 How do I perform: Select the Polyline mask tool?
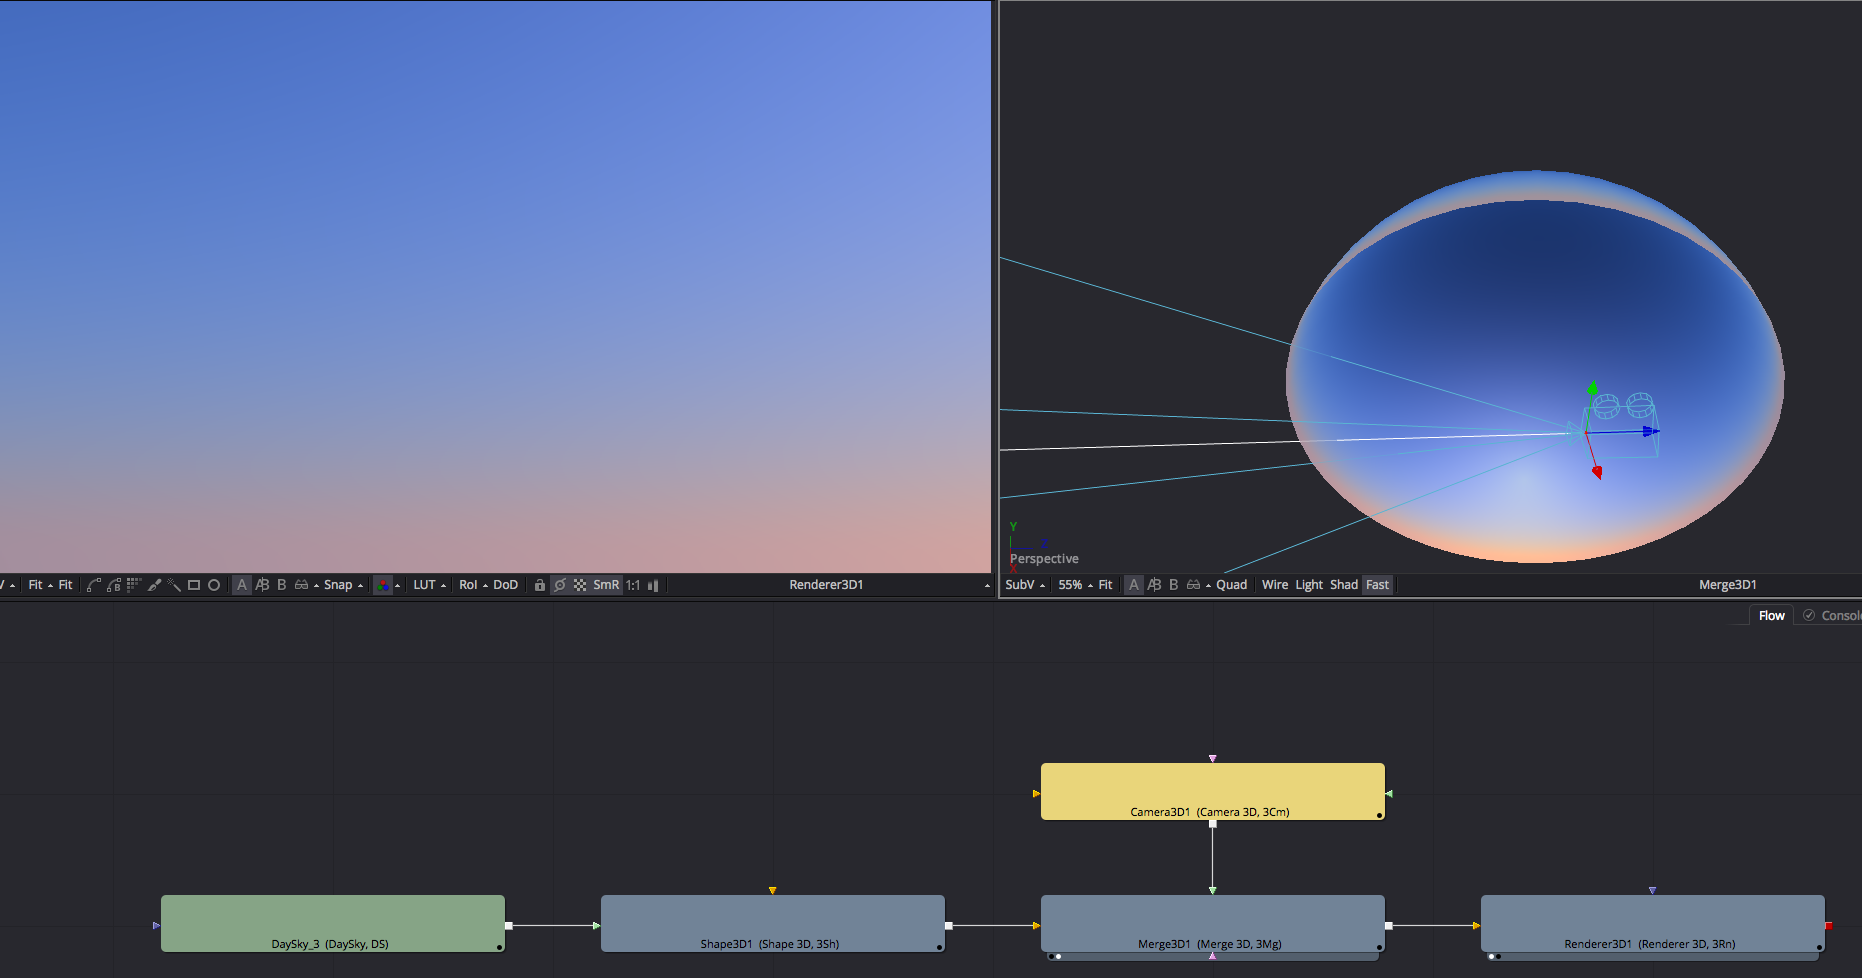pos(93,585)
